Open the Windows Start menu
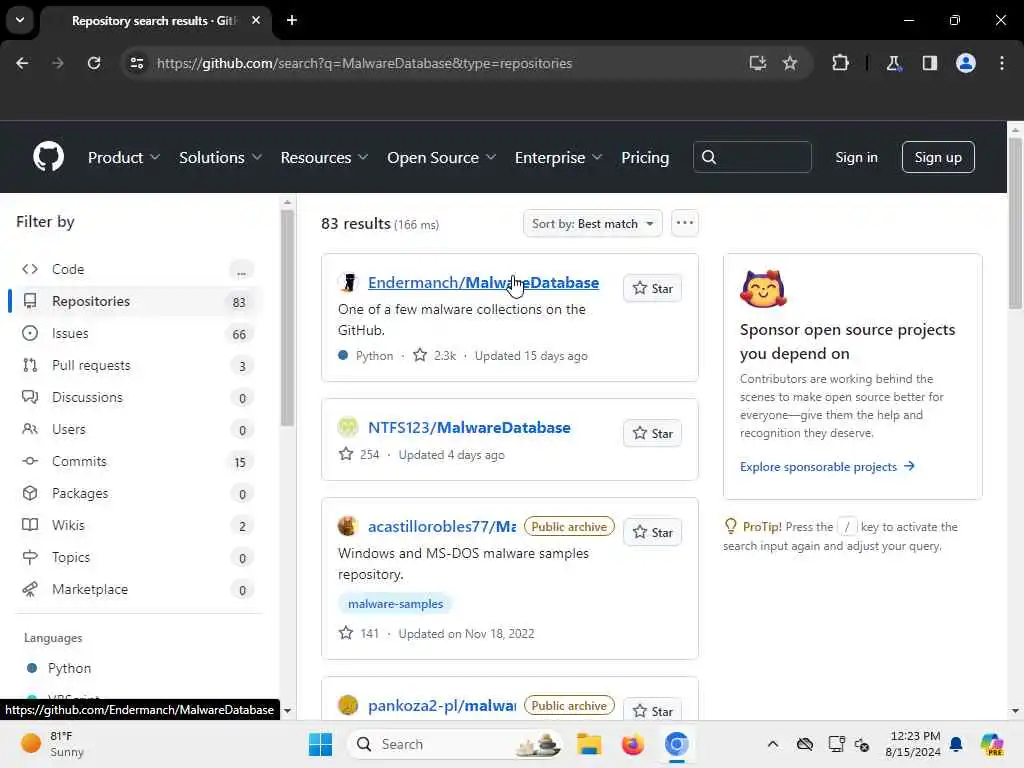The height and width of the screenshot is (768, 1024). (320, 744)
